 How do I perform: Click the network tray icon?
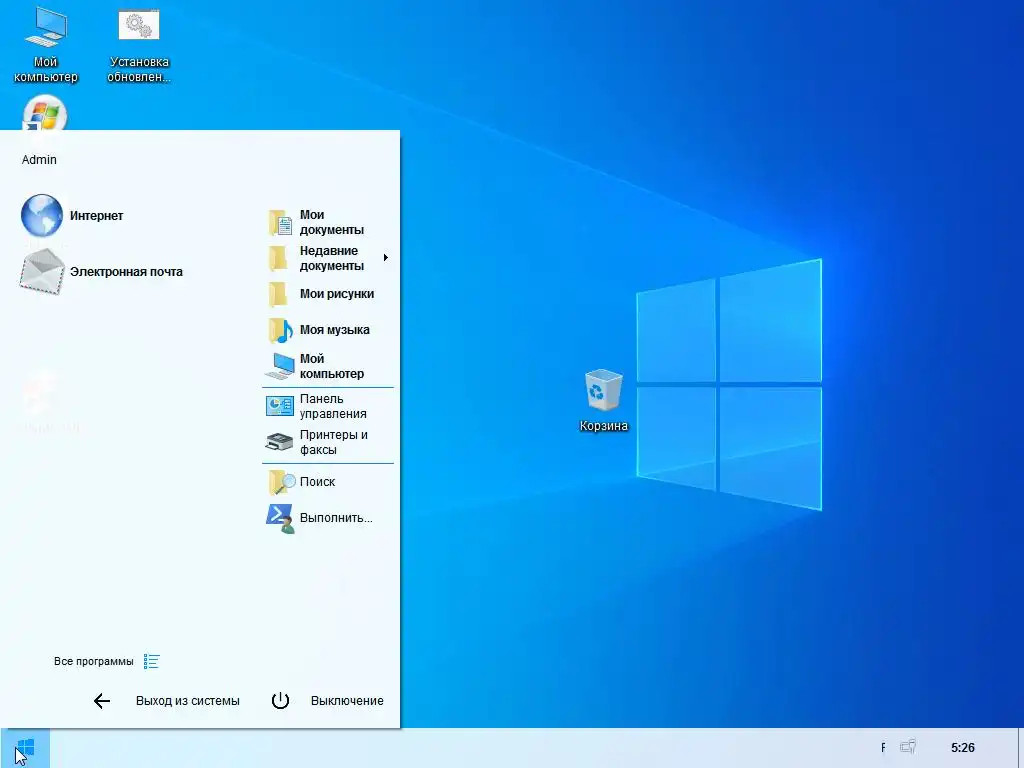click(908, 746)
